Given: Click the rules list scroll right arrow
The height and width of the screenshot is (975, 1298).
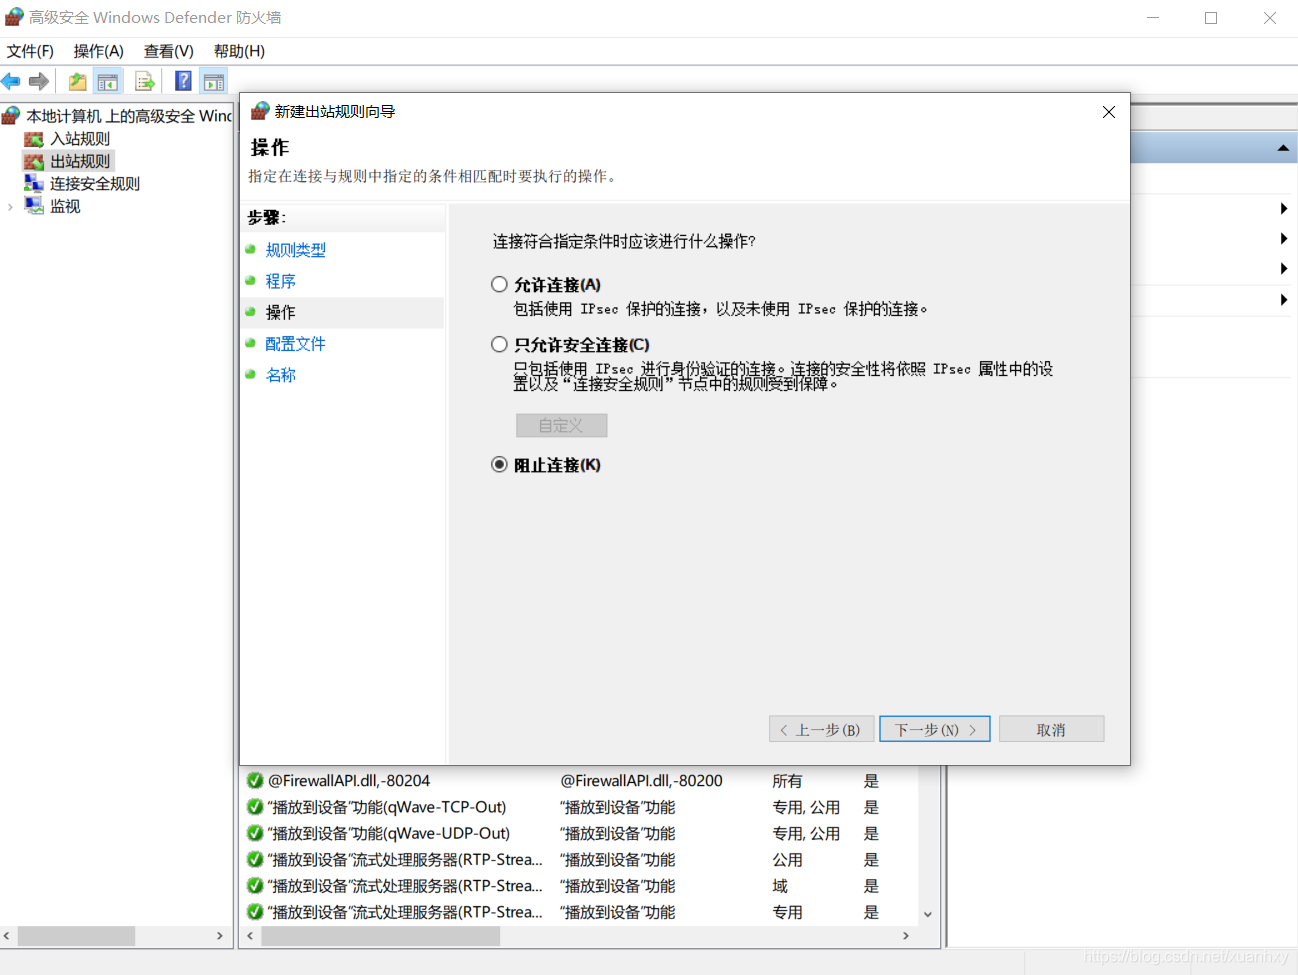Looking at the screenshot, I should [906, 936].
